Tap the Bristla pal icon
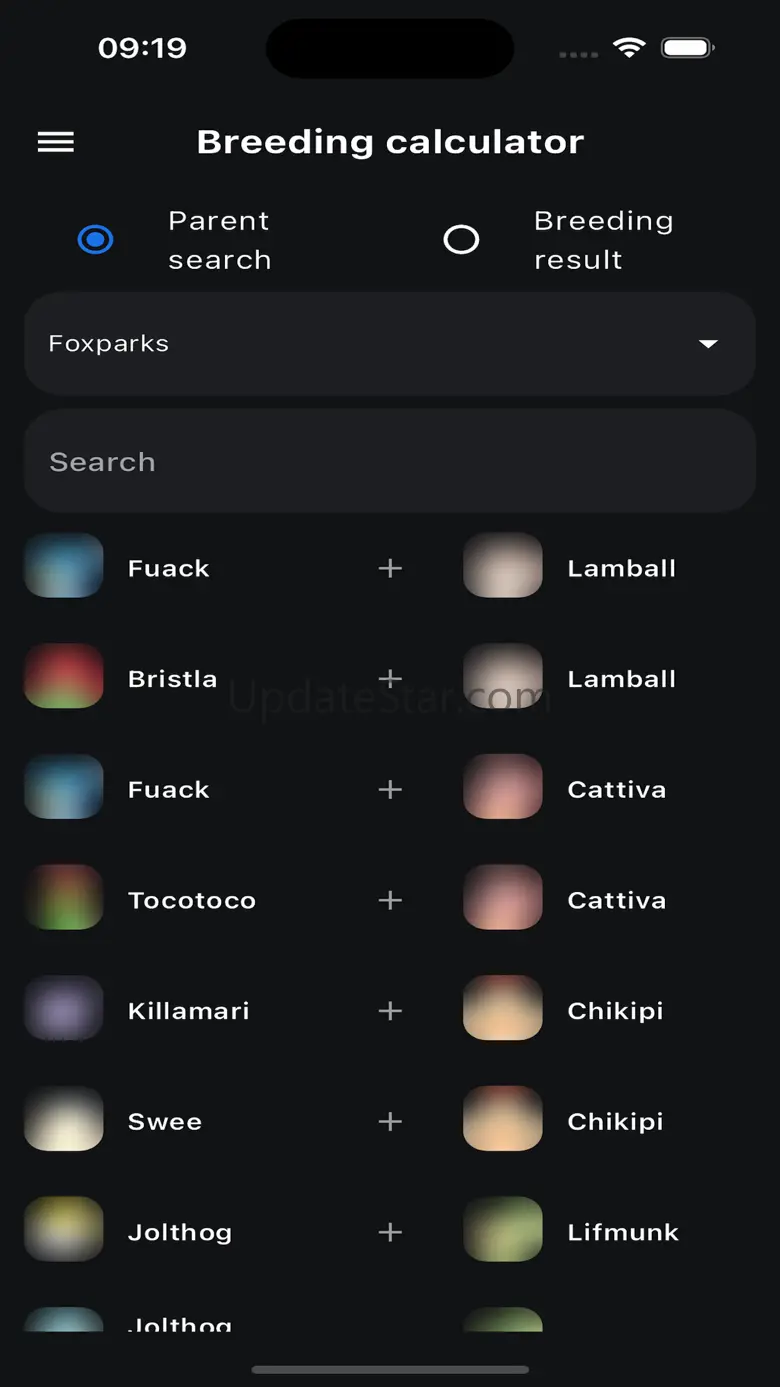This screenshot has width=780, height=1387. pyautogui.click(x=64, y=677)
